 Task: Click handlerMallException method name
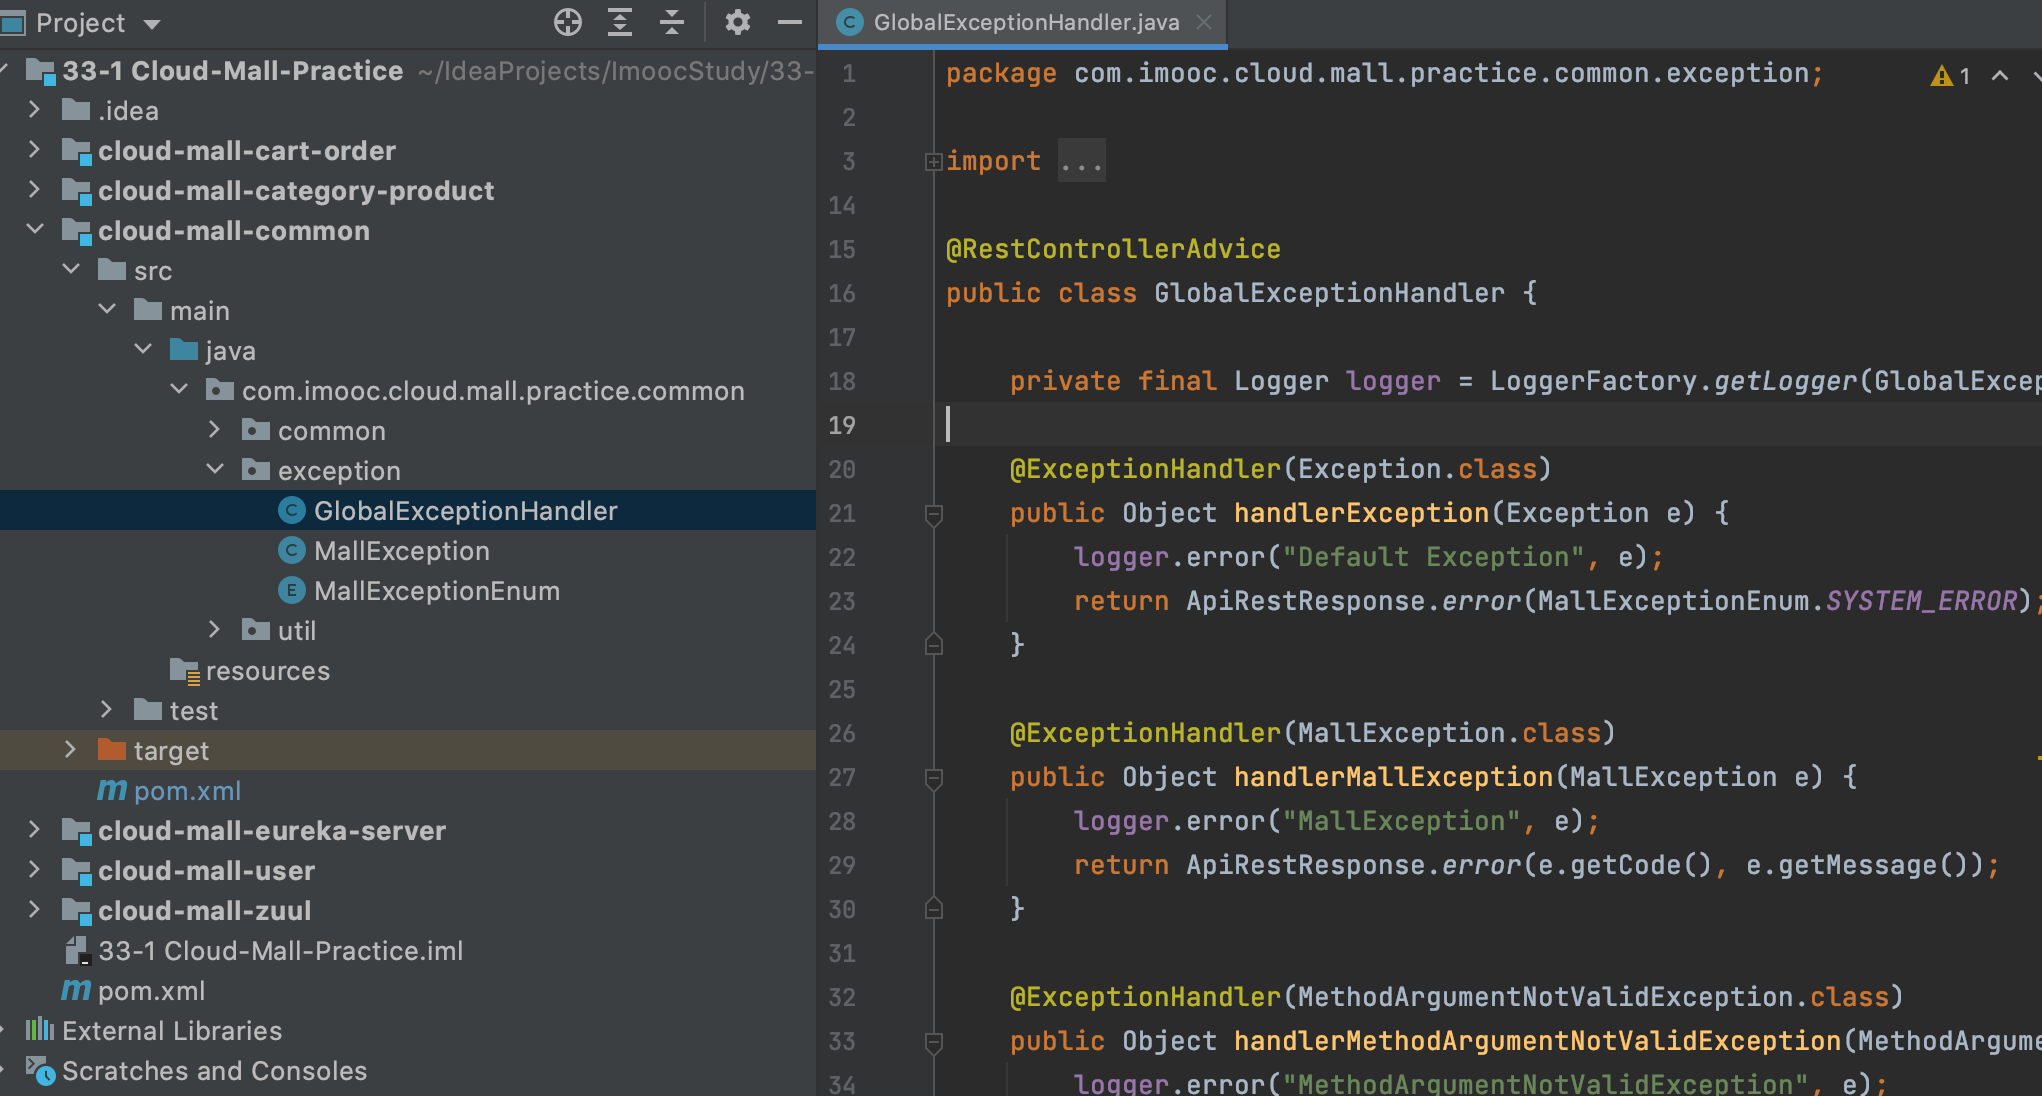coord(1393,777)
